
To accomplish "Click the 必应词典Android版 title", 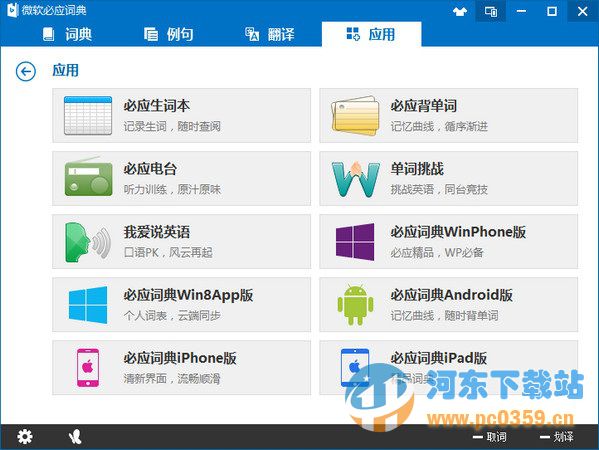I will 452,295.
